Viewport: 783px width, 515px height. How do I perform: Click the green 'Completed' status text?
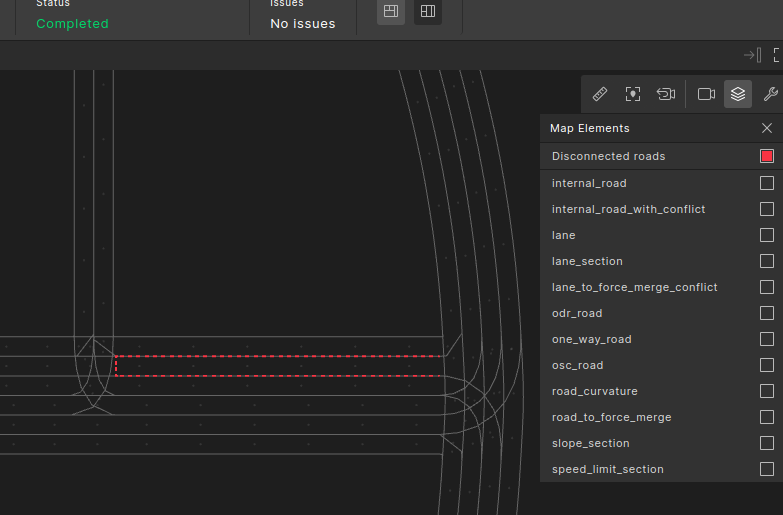click(72, 23)
